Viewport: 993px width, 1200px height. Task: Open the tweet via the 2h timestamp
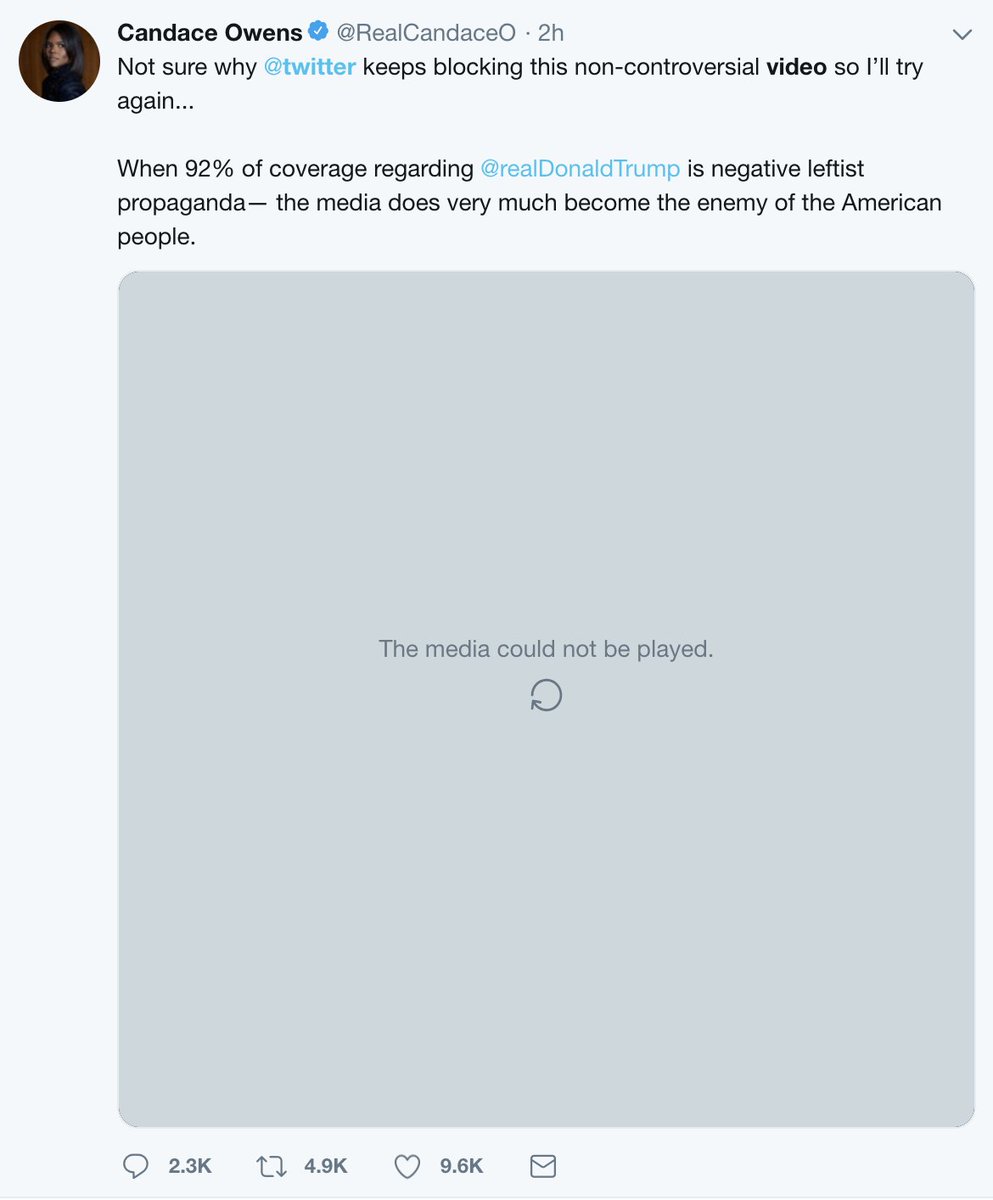pyautogui.click(x=551, y=33)
